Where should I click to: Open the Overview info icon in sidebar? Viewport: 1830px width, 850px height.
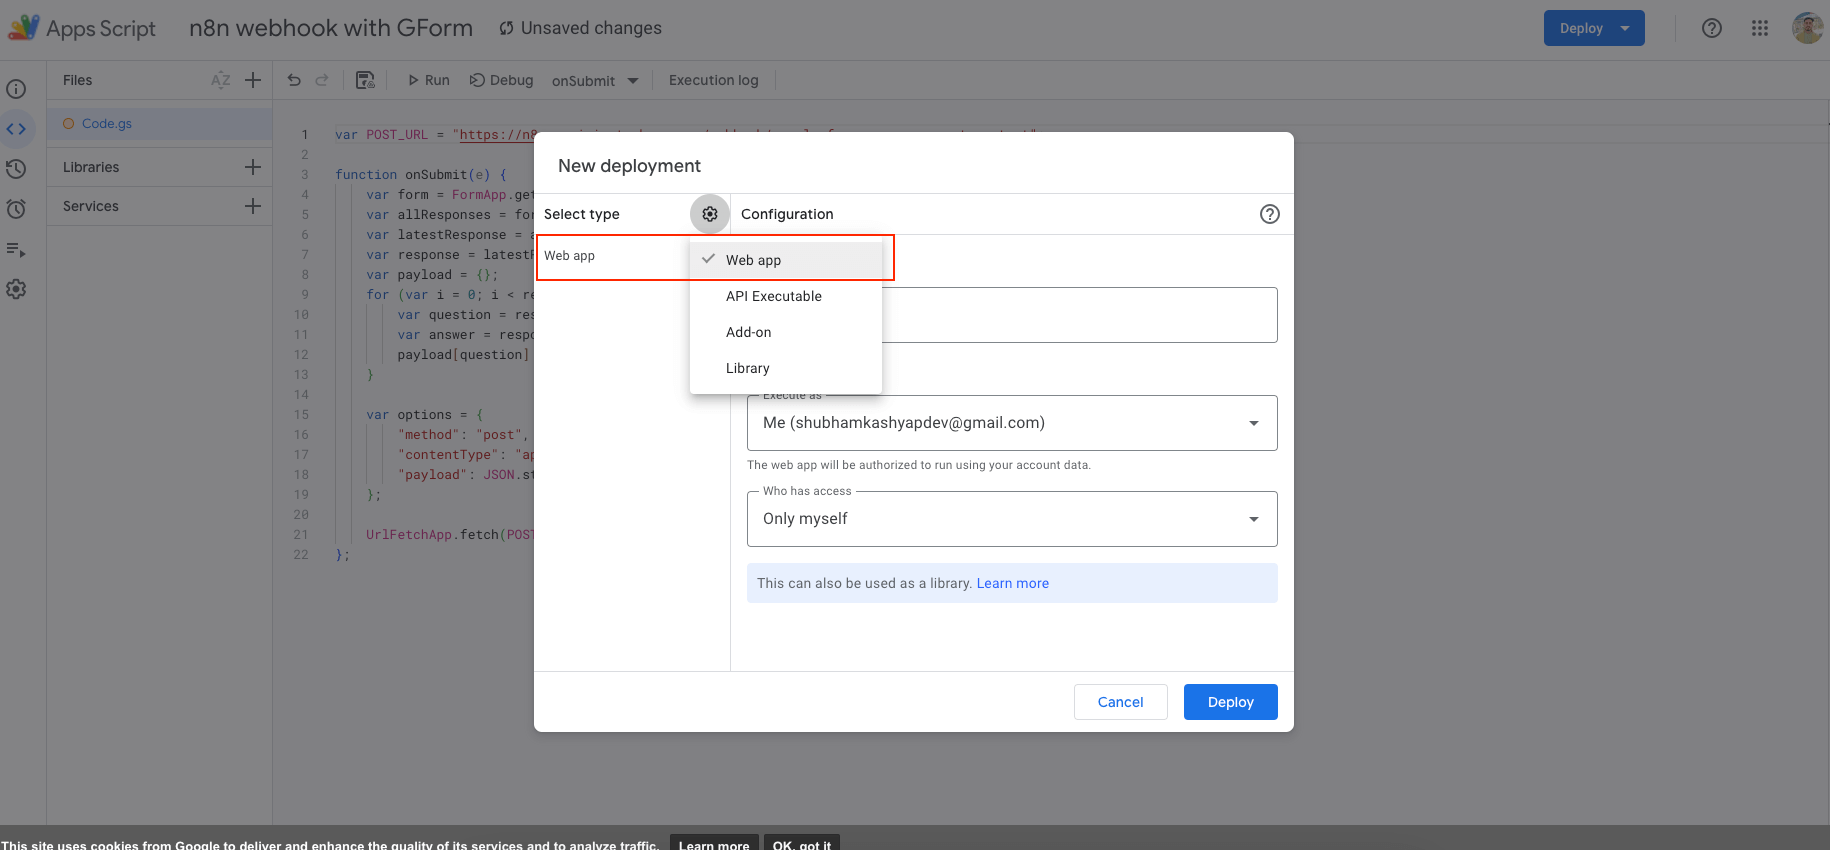coord(16,89)
